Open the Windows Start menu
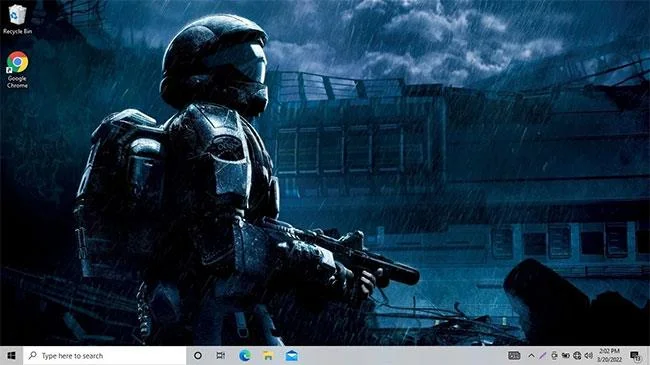650x365 pixels. pos(12,355)
